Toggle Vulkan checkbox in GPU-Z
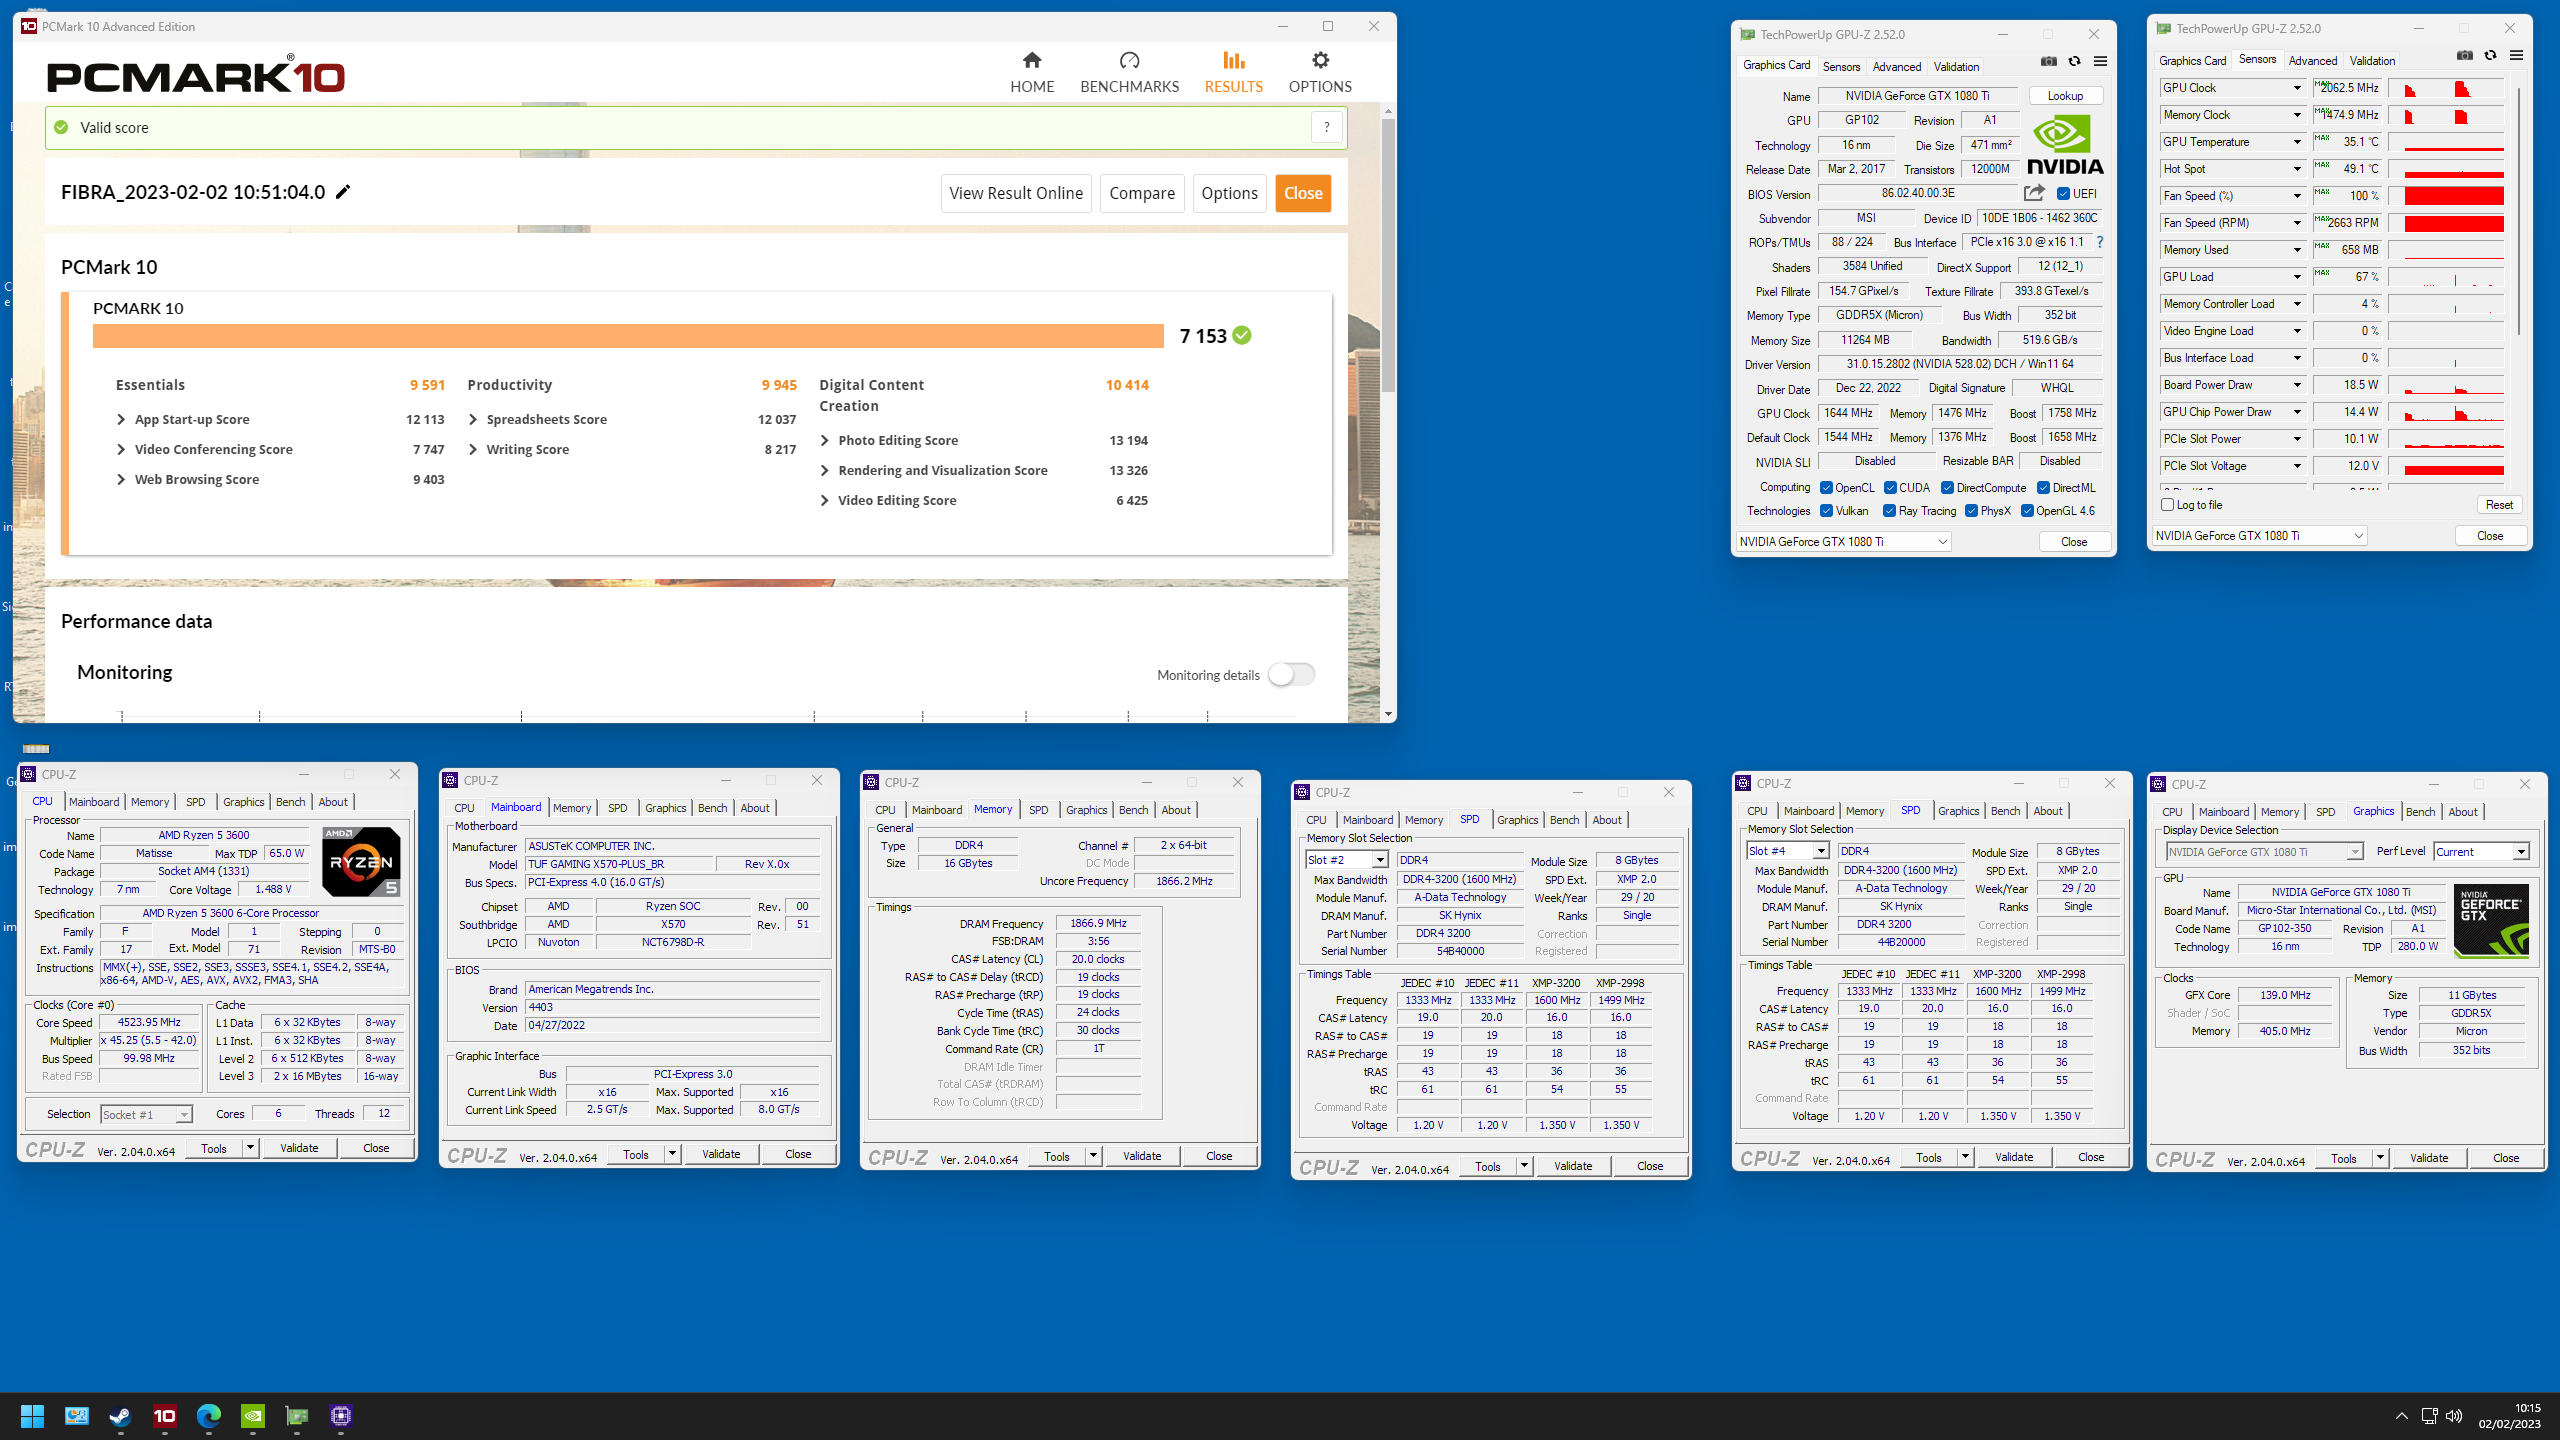 click(x=1826, y=511)
